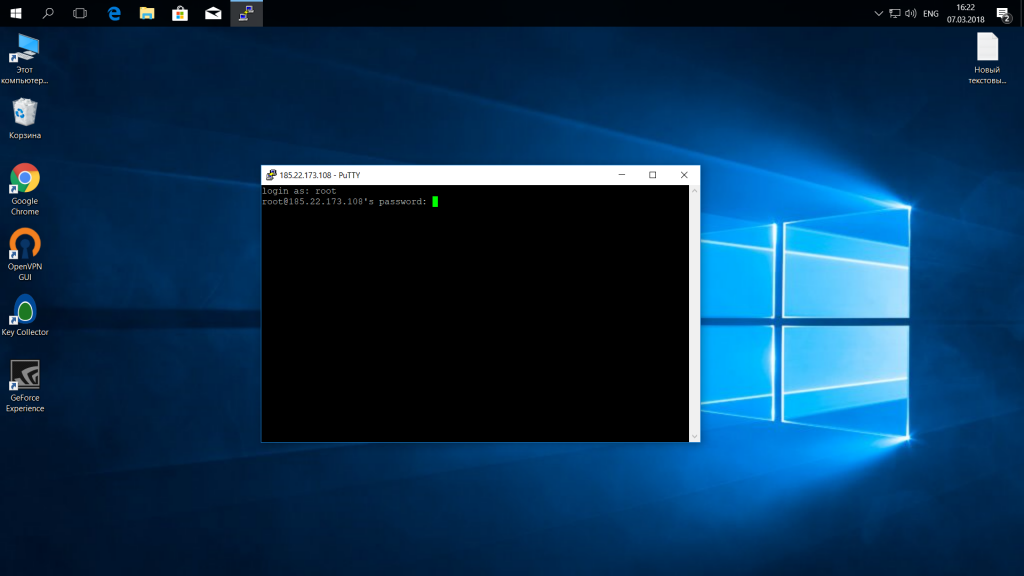This screenshot has height=576, width=1024.
Task: Select the Новый текстовый document file
Action: pos(987,48)
